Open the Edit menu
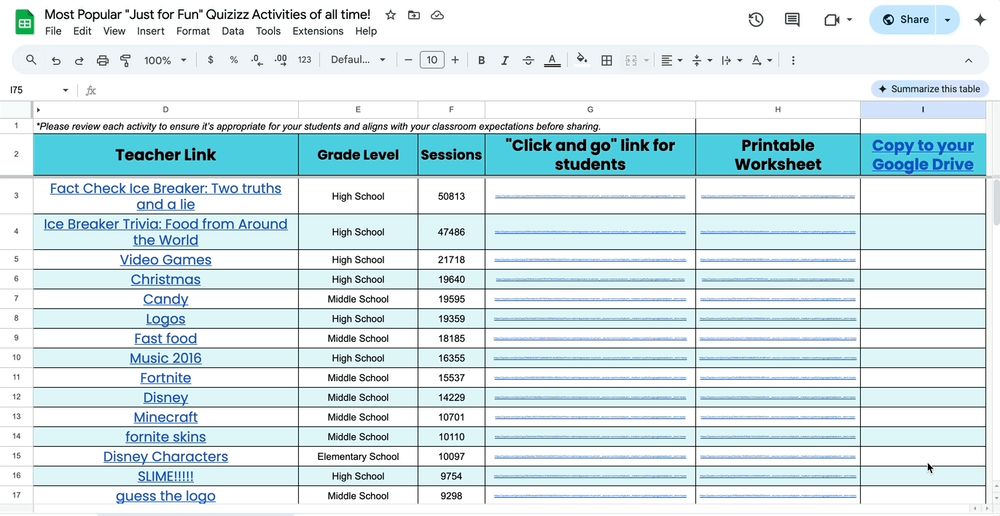1000x516 pixels. (82, 31)
